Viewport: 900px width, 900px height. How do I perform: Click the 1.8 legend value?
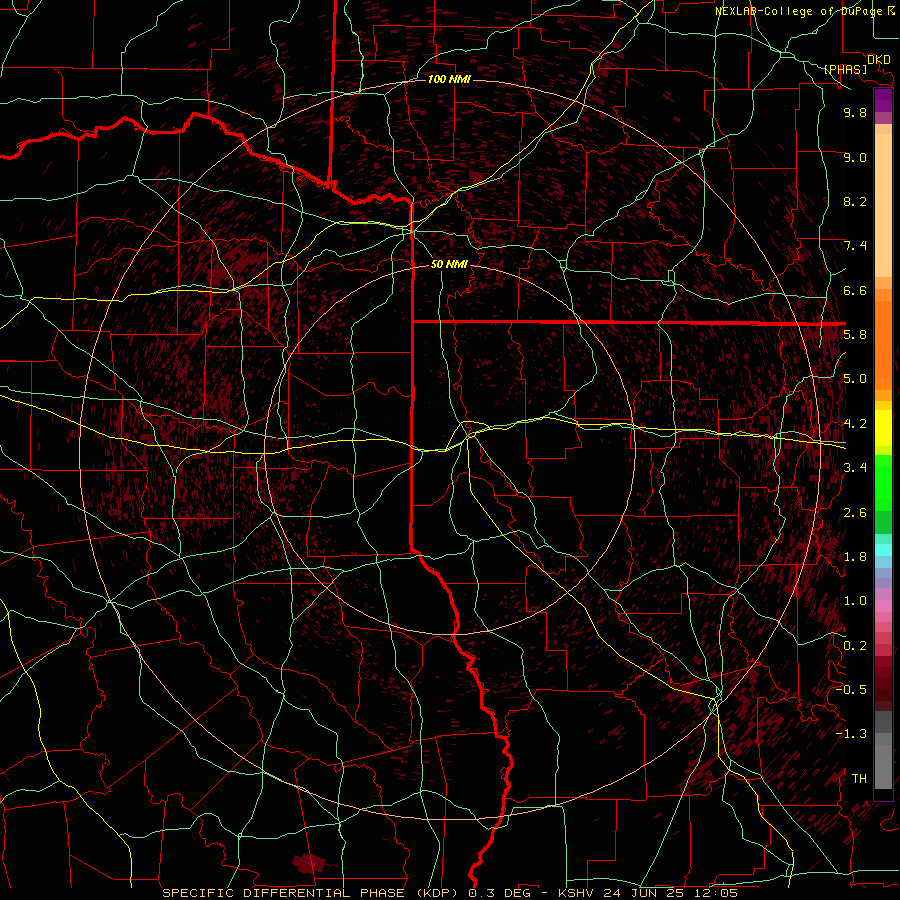[855, 557]
